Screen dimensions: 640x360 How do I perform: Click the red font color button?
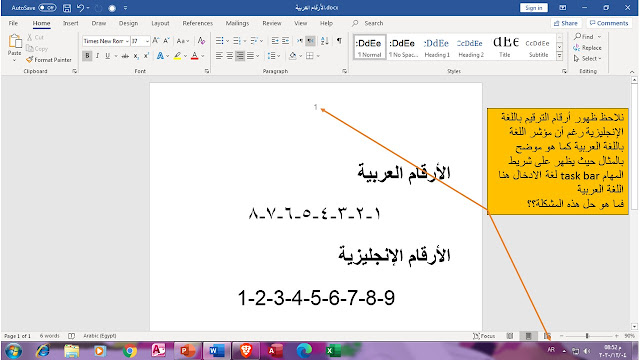(195, 56)
